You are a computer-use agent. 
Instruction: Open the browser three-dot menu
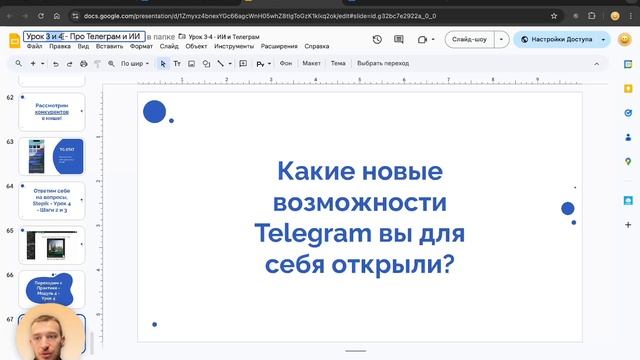click(x=631, y=16)
